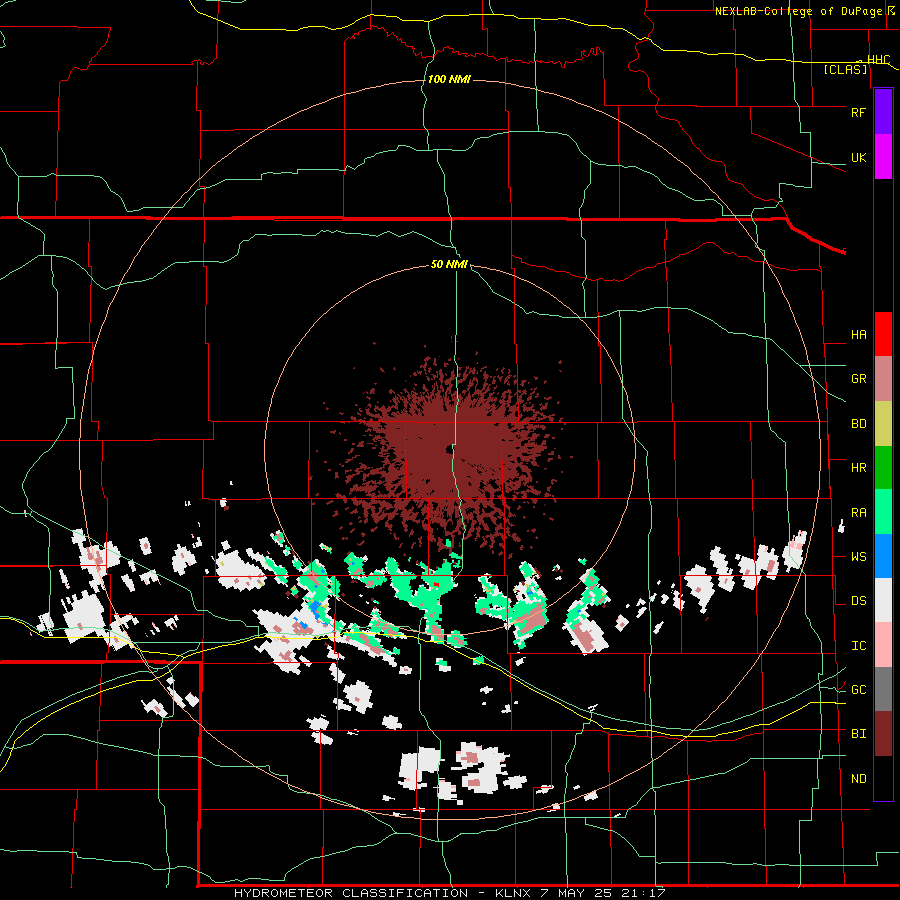Click the HA red legend swatch
The height and width of the screenshot is (900, 900).
pos(883,334)
